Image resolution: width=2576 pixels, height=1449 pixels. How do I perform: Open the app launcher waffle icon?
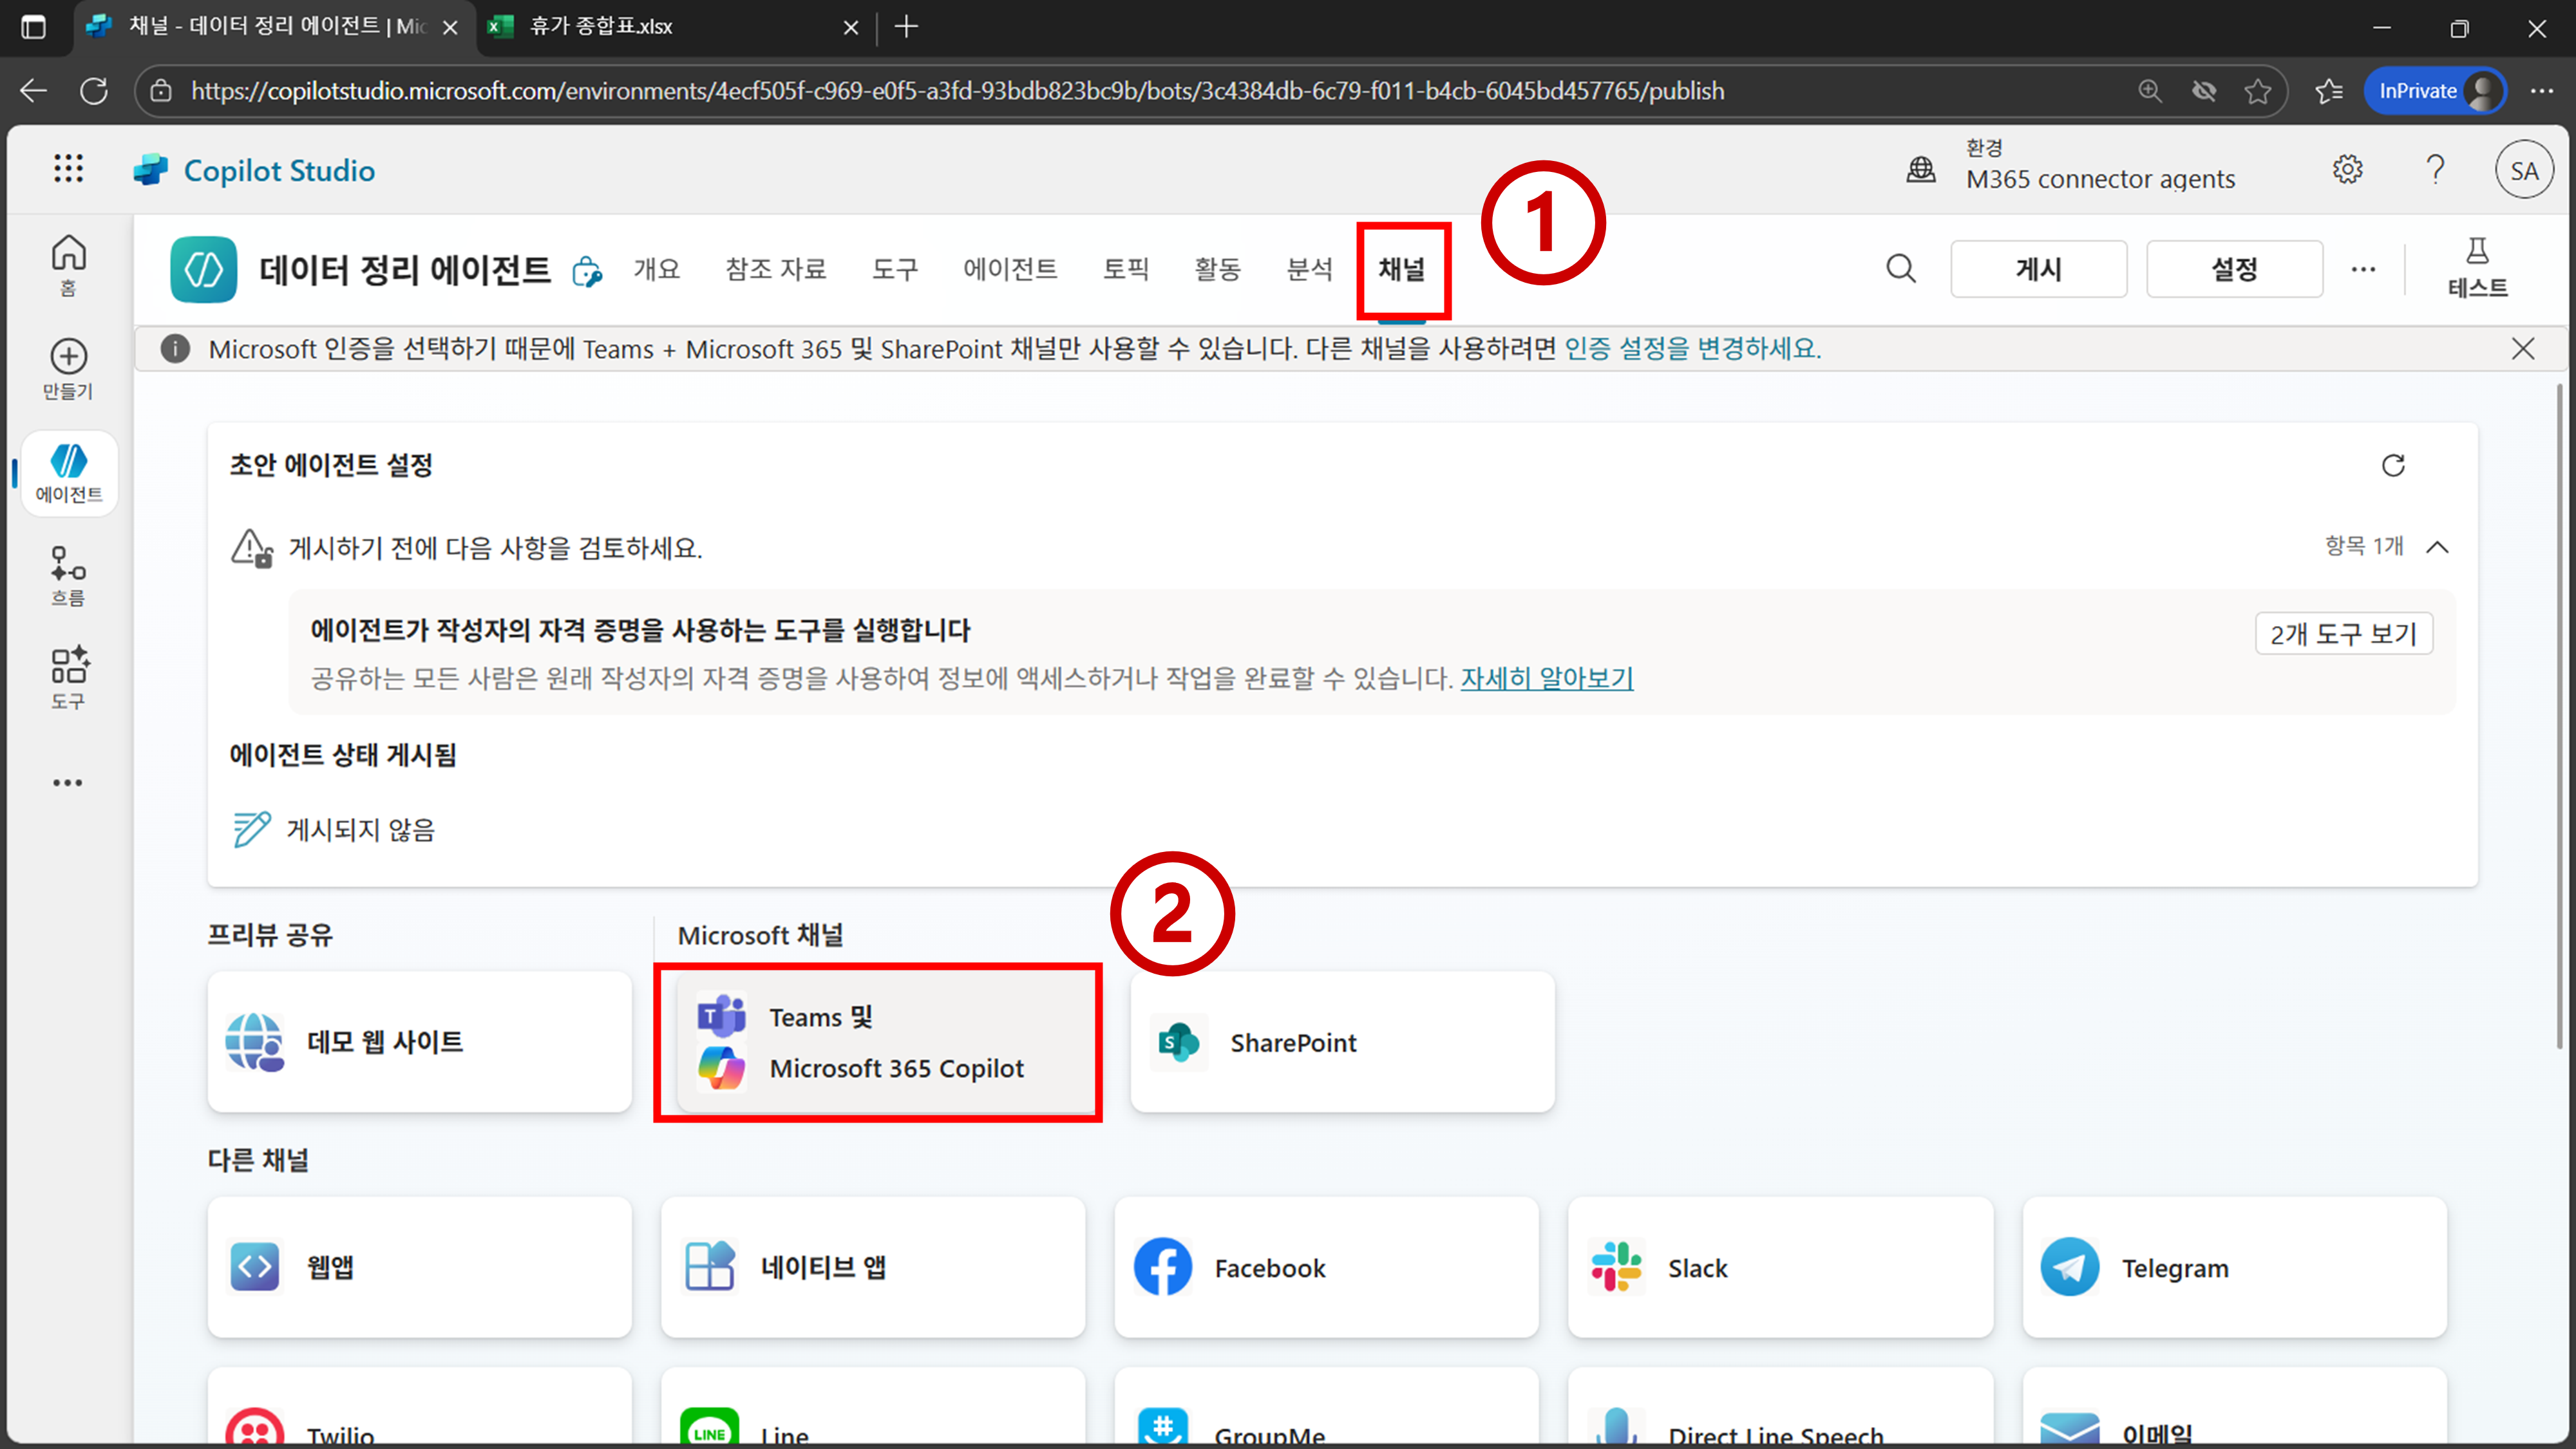coord(68,169)
